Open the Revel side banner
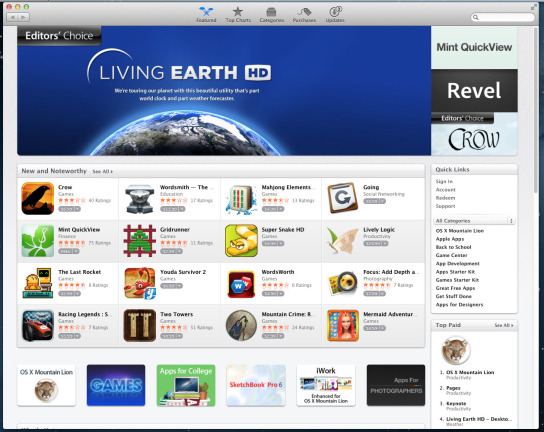 click(x=474, y=90)
